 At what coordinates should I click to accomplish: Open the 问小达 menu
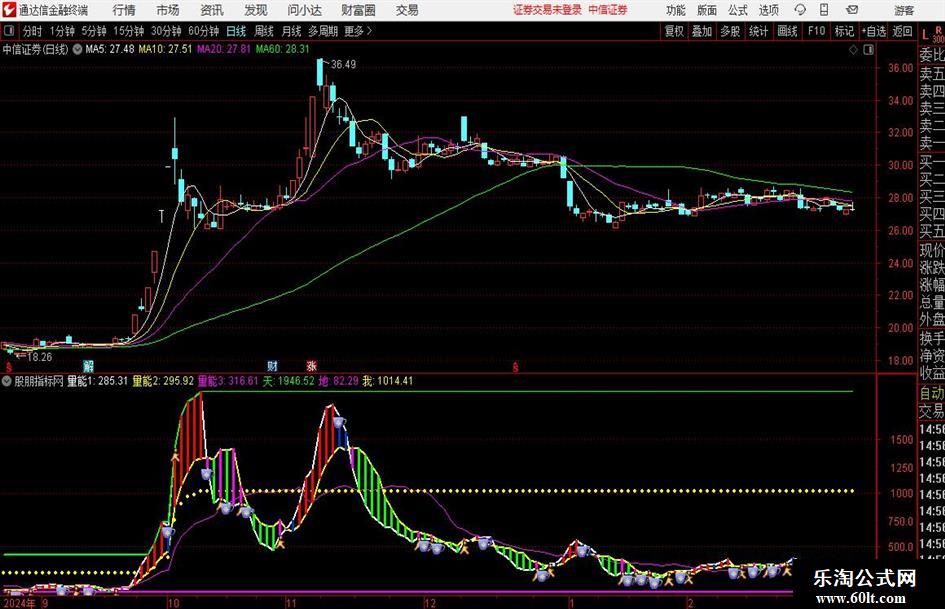[x=304, y=10]
